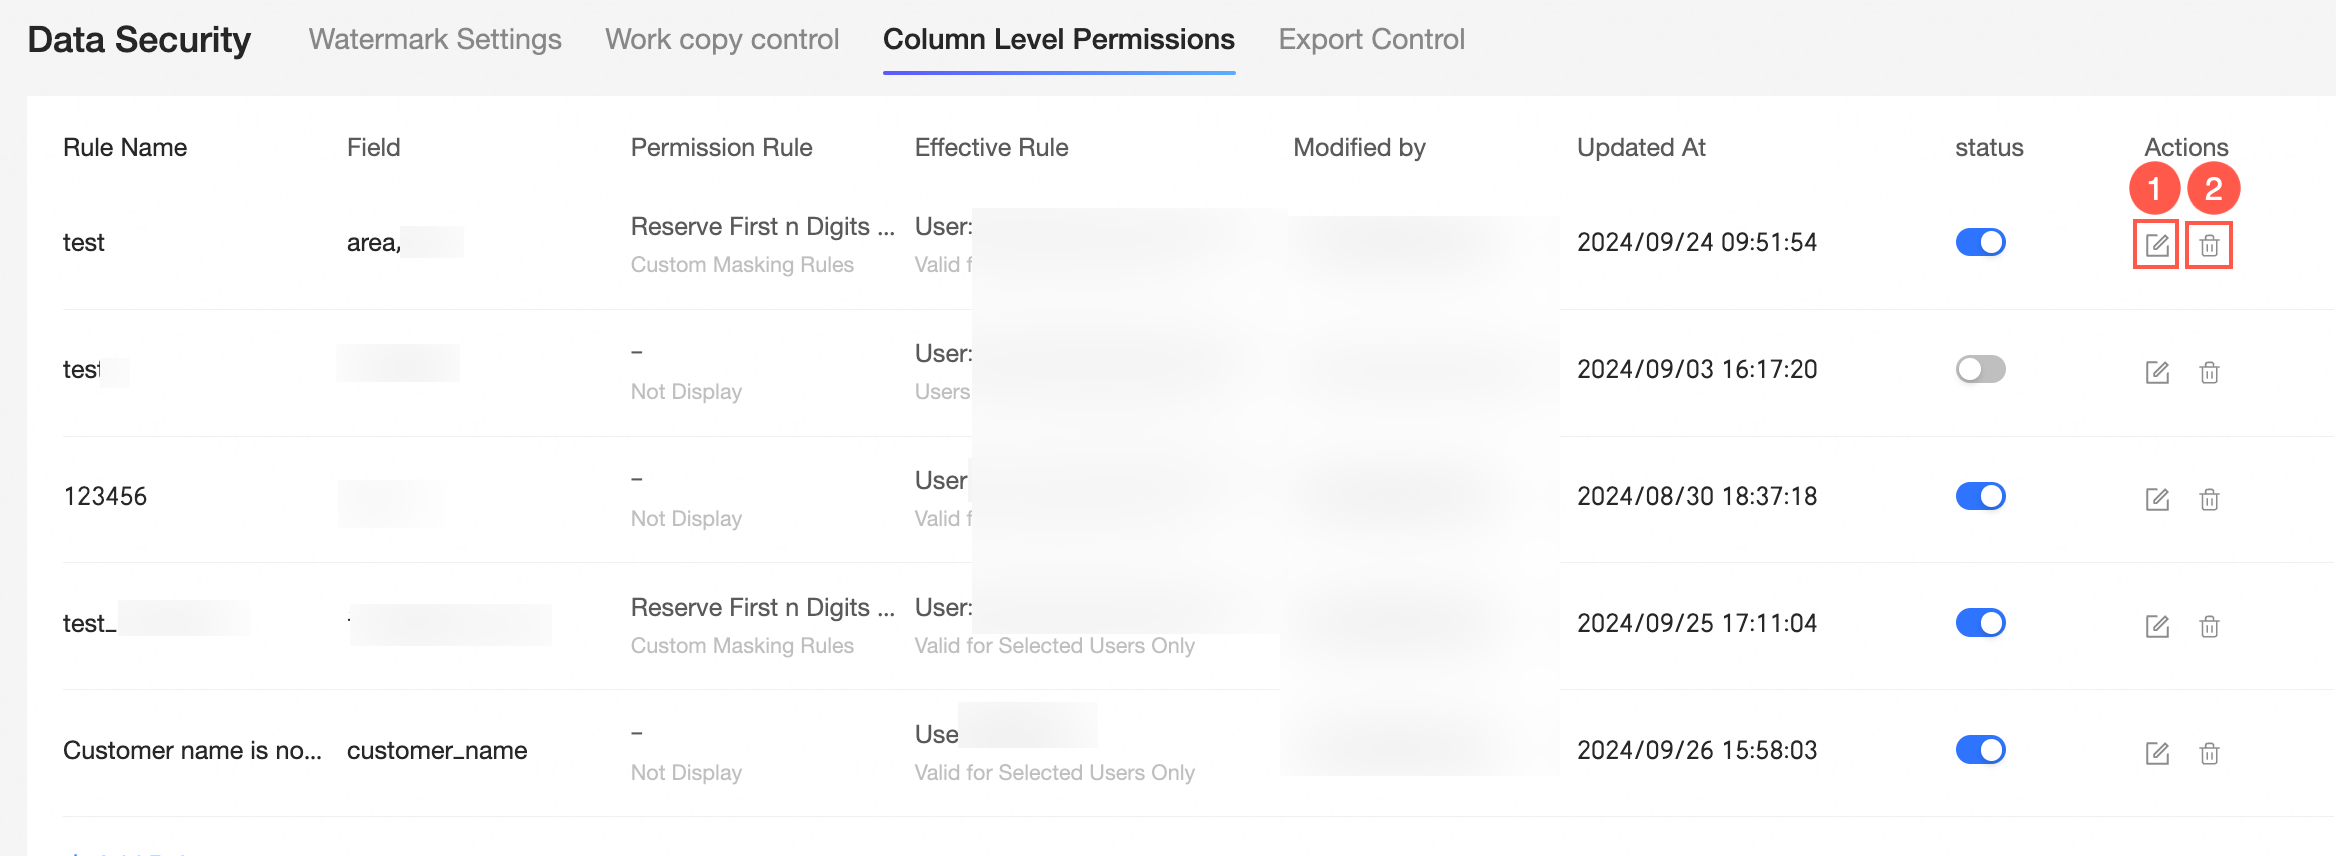The image size is (2336, 856).
Task: Edit the rule updated 2024/09/03 16:17:20
Action: (2157, 372)
